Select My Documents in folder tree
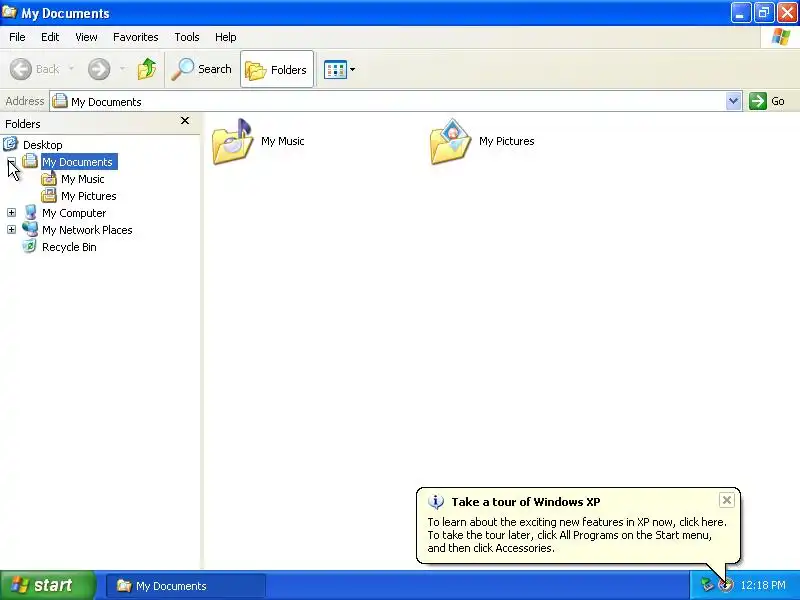The height and width of the screenshot is (600, 800). pos(78,162)
